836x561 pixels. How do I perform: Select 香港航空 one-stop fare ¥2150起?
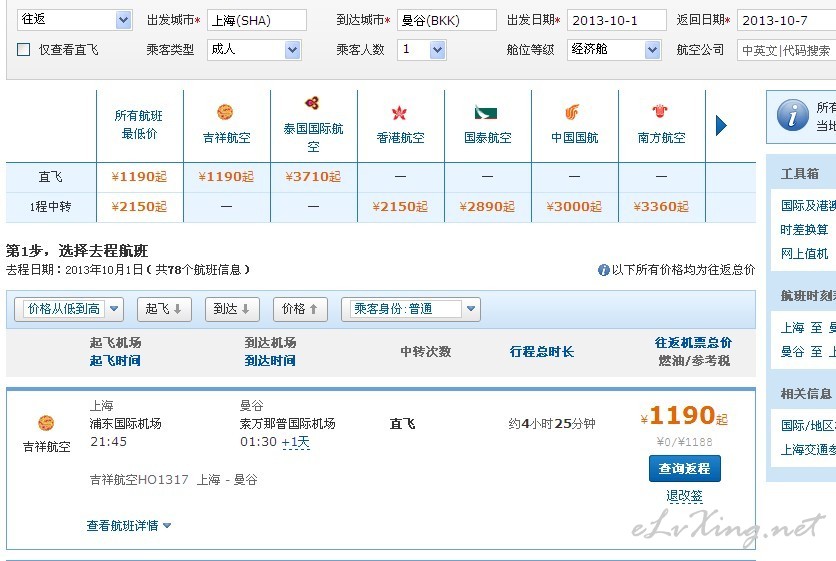click(x=400, y=206)
